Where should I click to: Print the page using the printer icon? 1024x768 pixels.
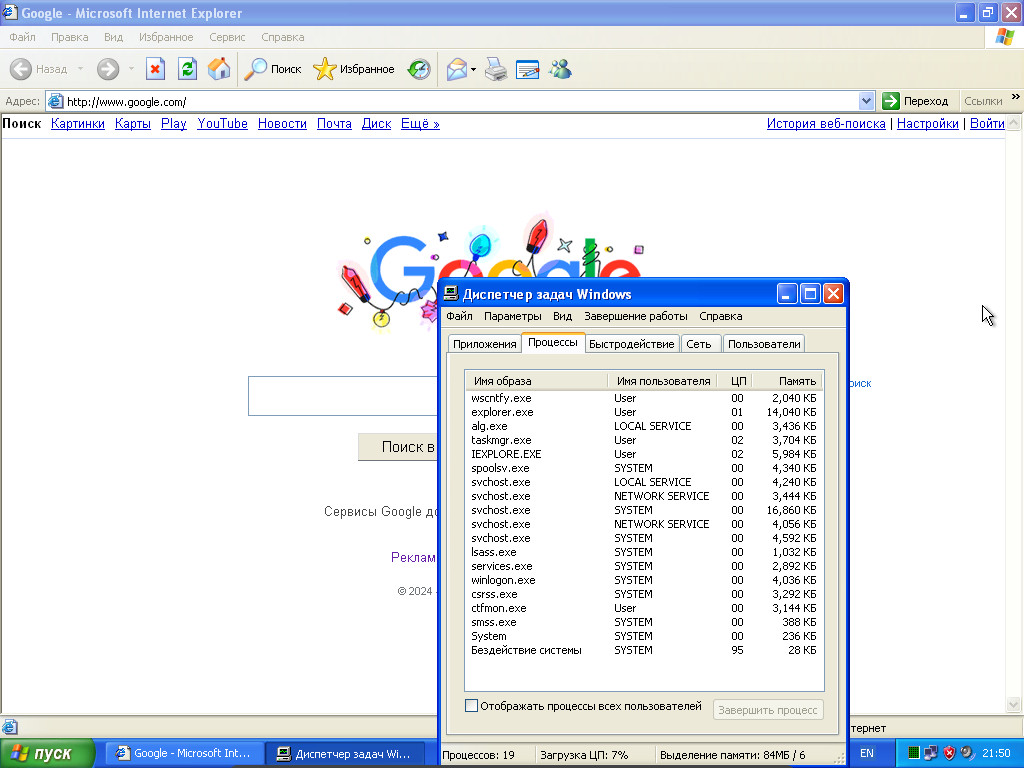496,69
